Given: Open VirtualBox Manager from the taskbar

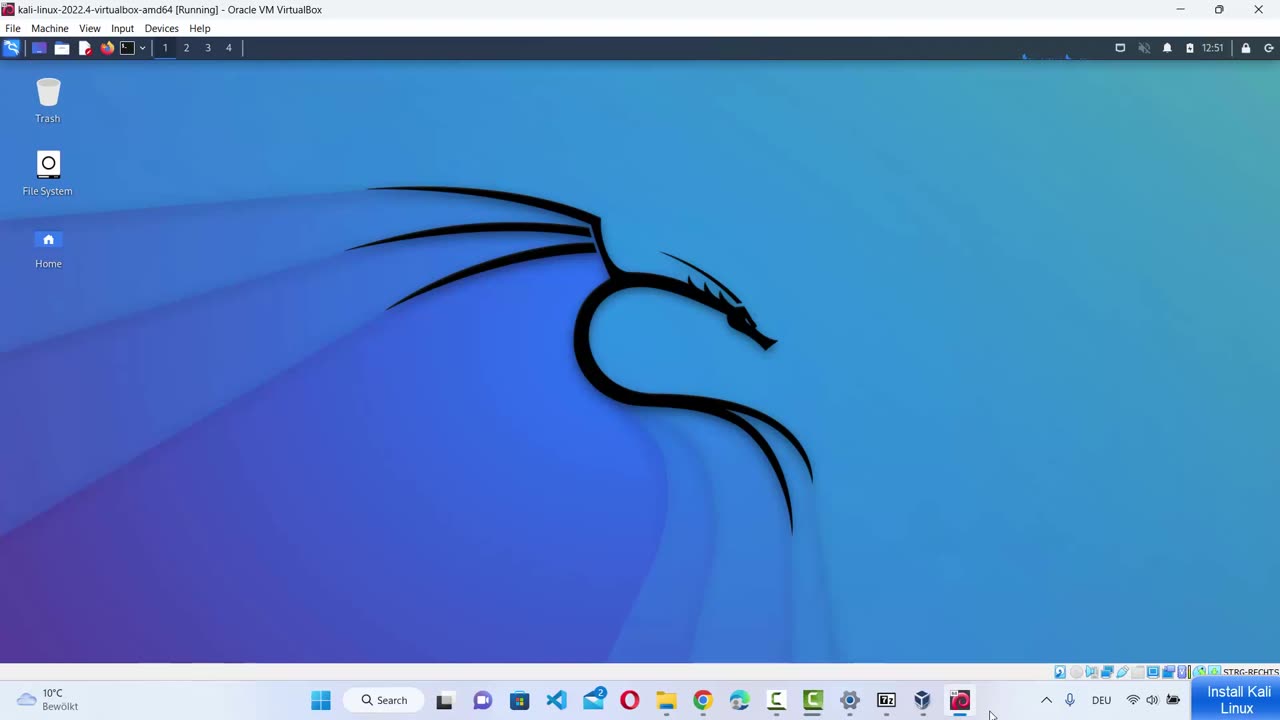Looking at the screenshot, I should (922, 700).
